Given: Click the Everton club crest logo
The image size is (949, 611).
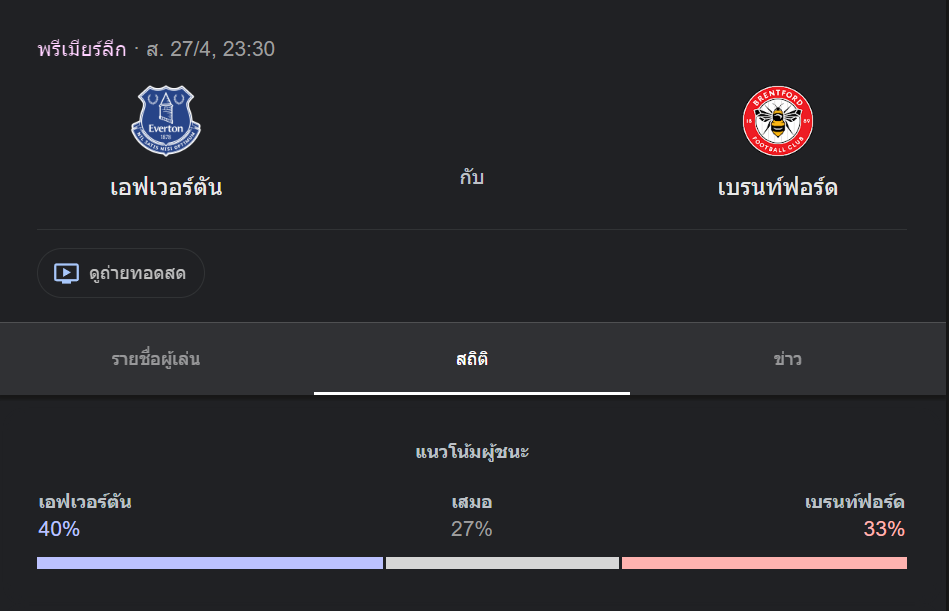Looking at the screenshot, I should [x=166, y=121].
